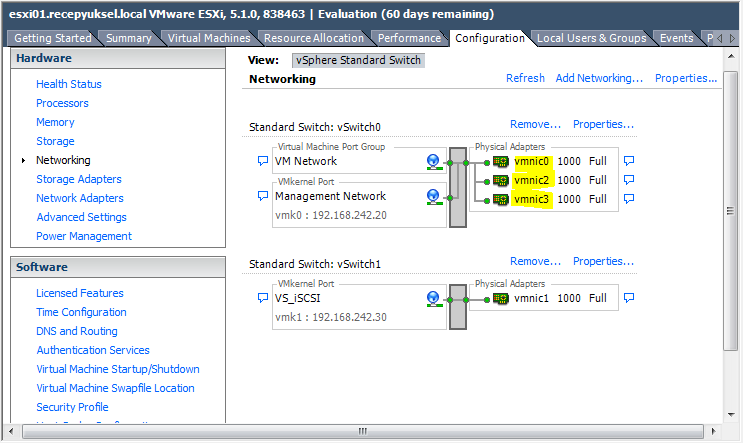Viewport: 743px width, 443px height.
Task: Click the vmk0 : 192.168.242.20 address text
Action: pos(331,215)
